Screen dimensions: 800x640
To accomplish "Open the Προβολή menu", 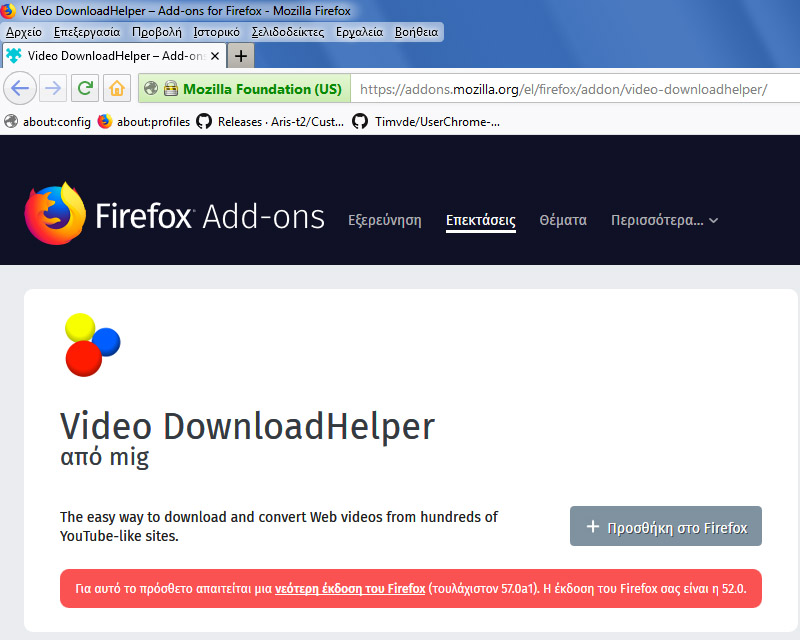I will (157, 32).
